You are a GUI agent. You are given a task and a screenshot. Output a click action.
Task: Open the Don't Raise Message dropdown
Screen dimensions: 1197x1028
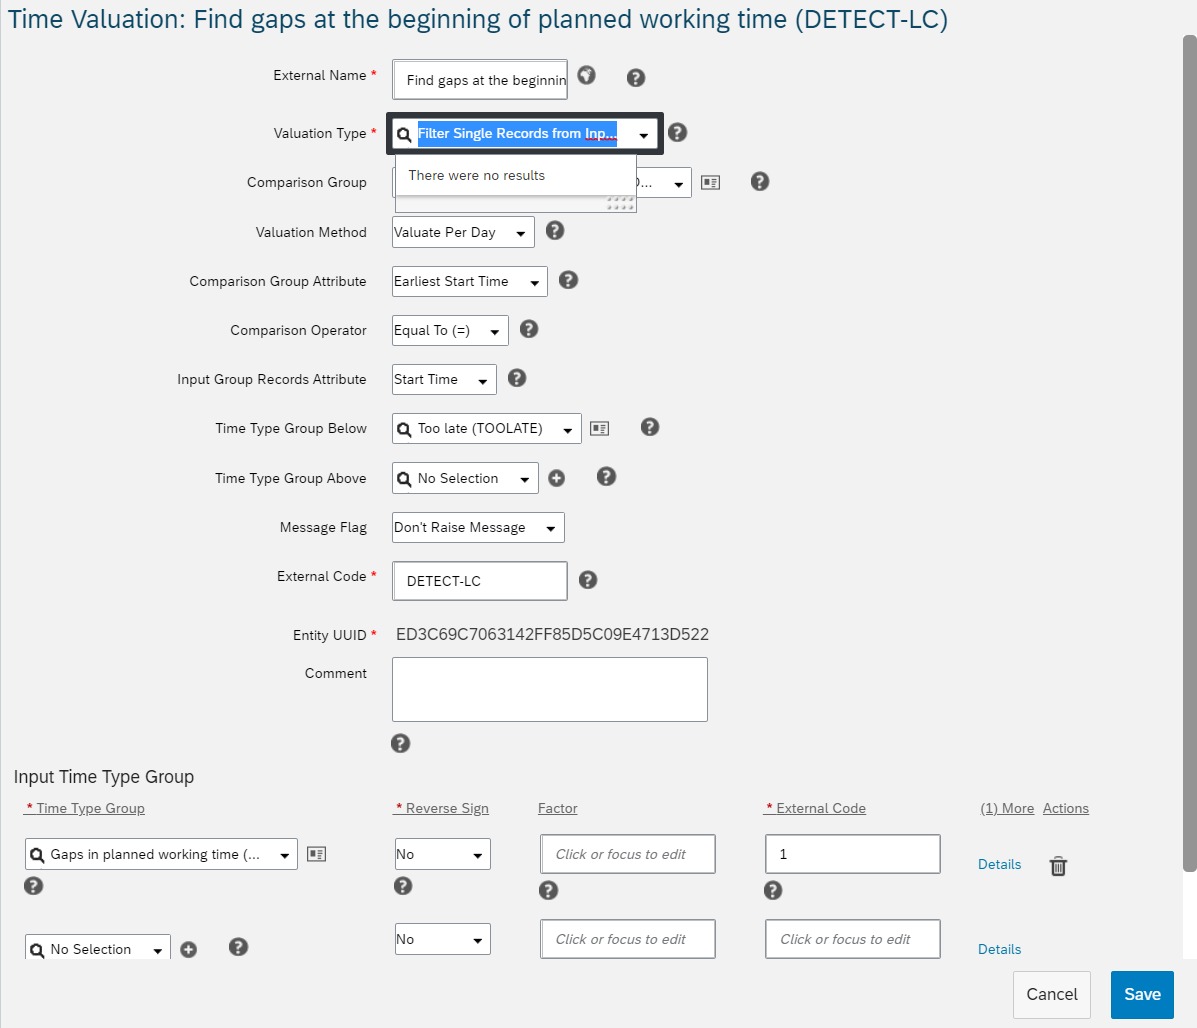(x=478, y=527)
